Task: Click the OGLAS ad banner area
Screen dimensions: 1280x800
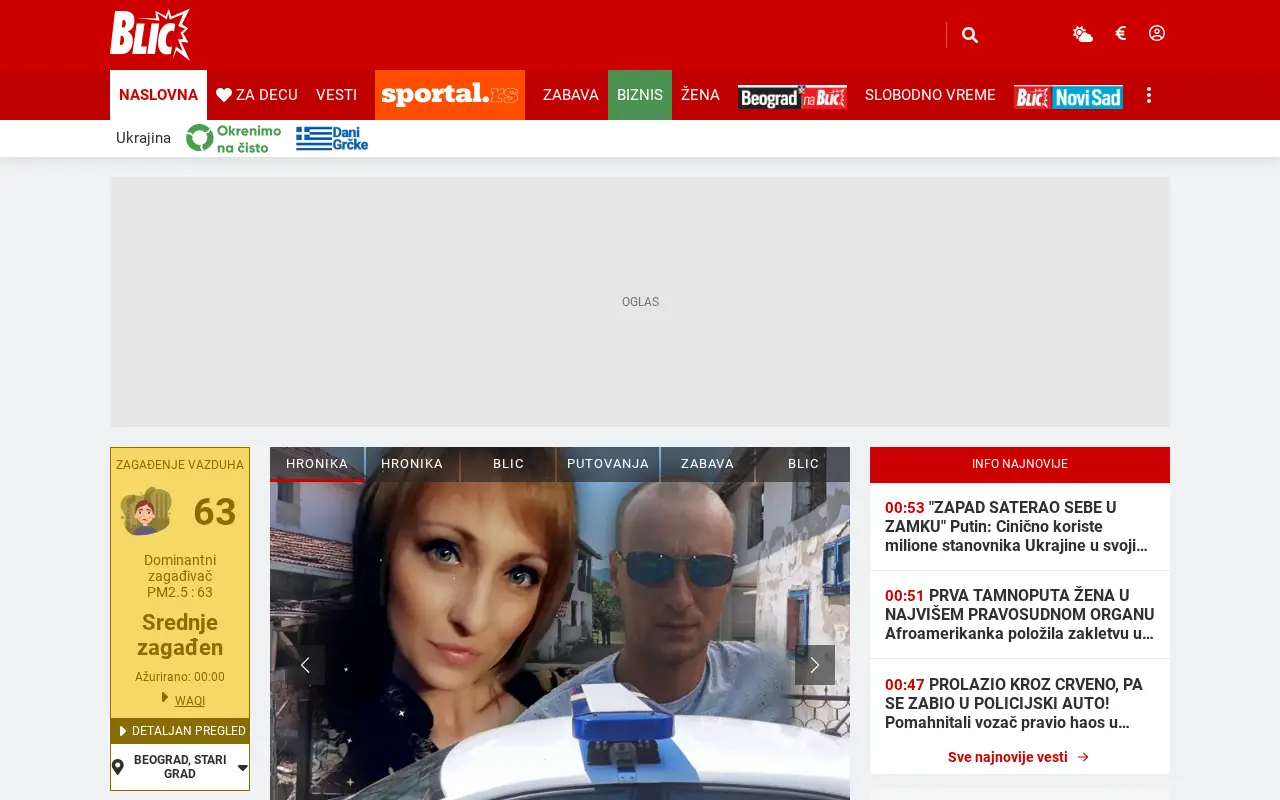Action: pyautogui.click(x=640, y=302)
